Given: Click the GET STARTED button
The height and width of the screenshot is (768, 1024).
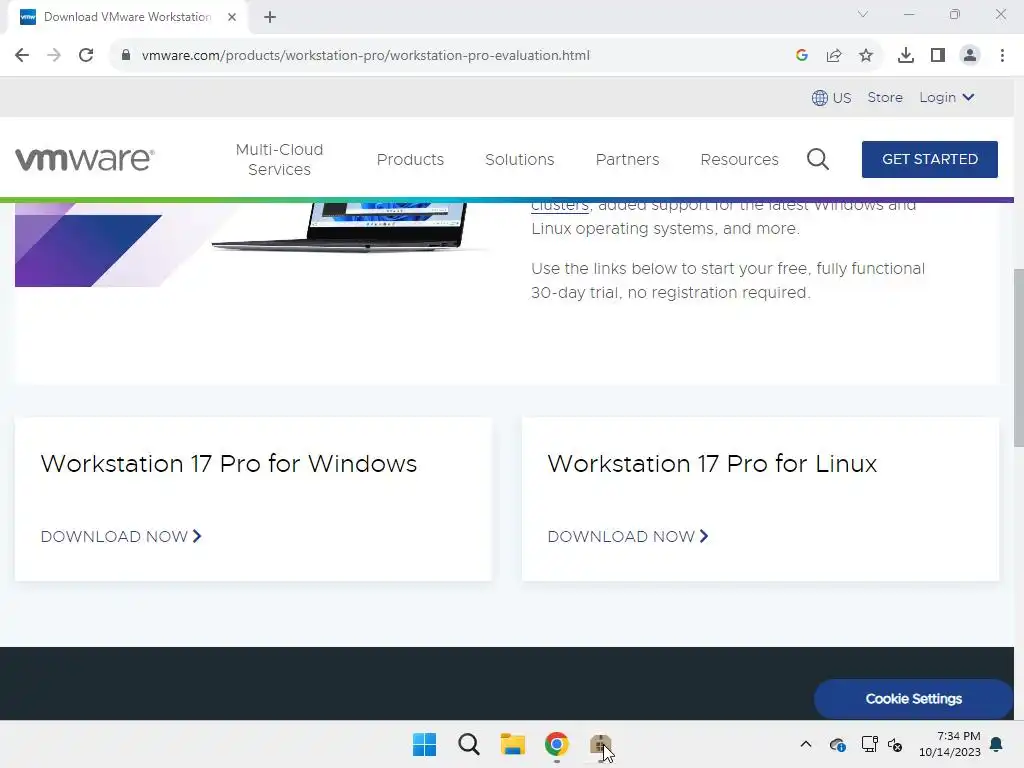Looking at the screenshot, I should coord(929,159).
